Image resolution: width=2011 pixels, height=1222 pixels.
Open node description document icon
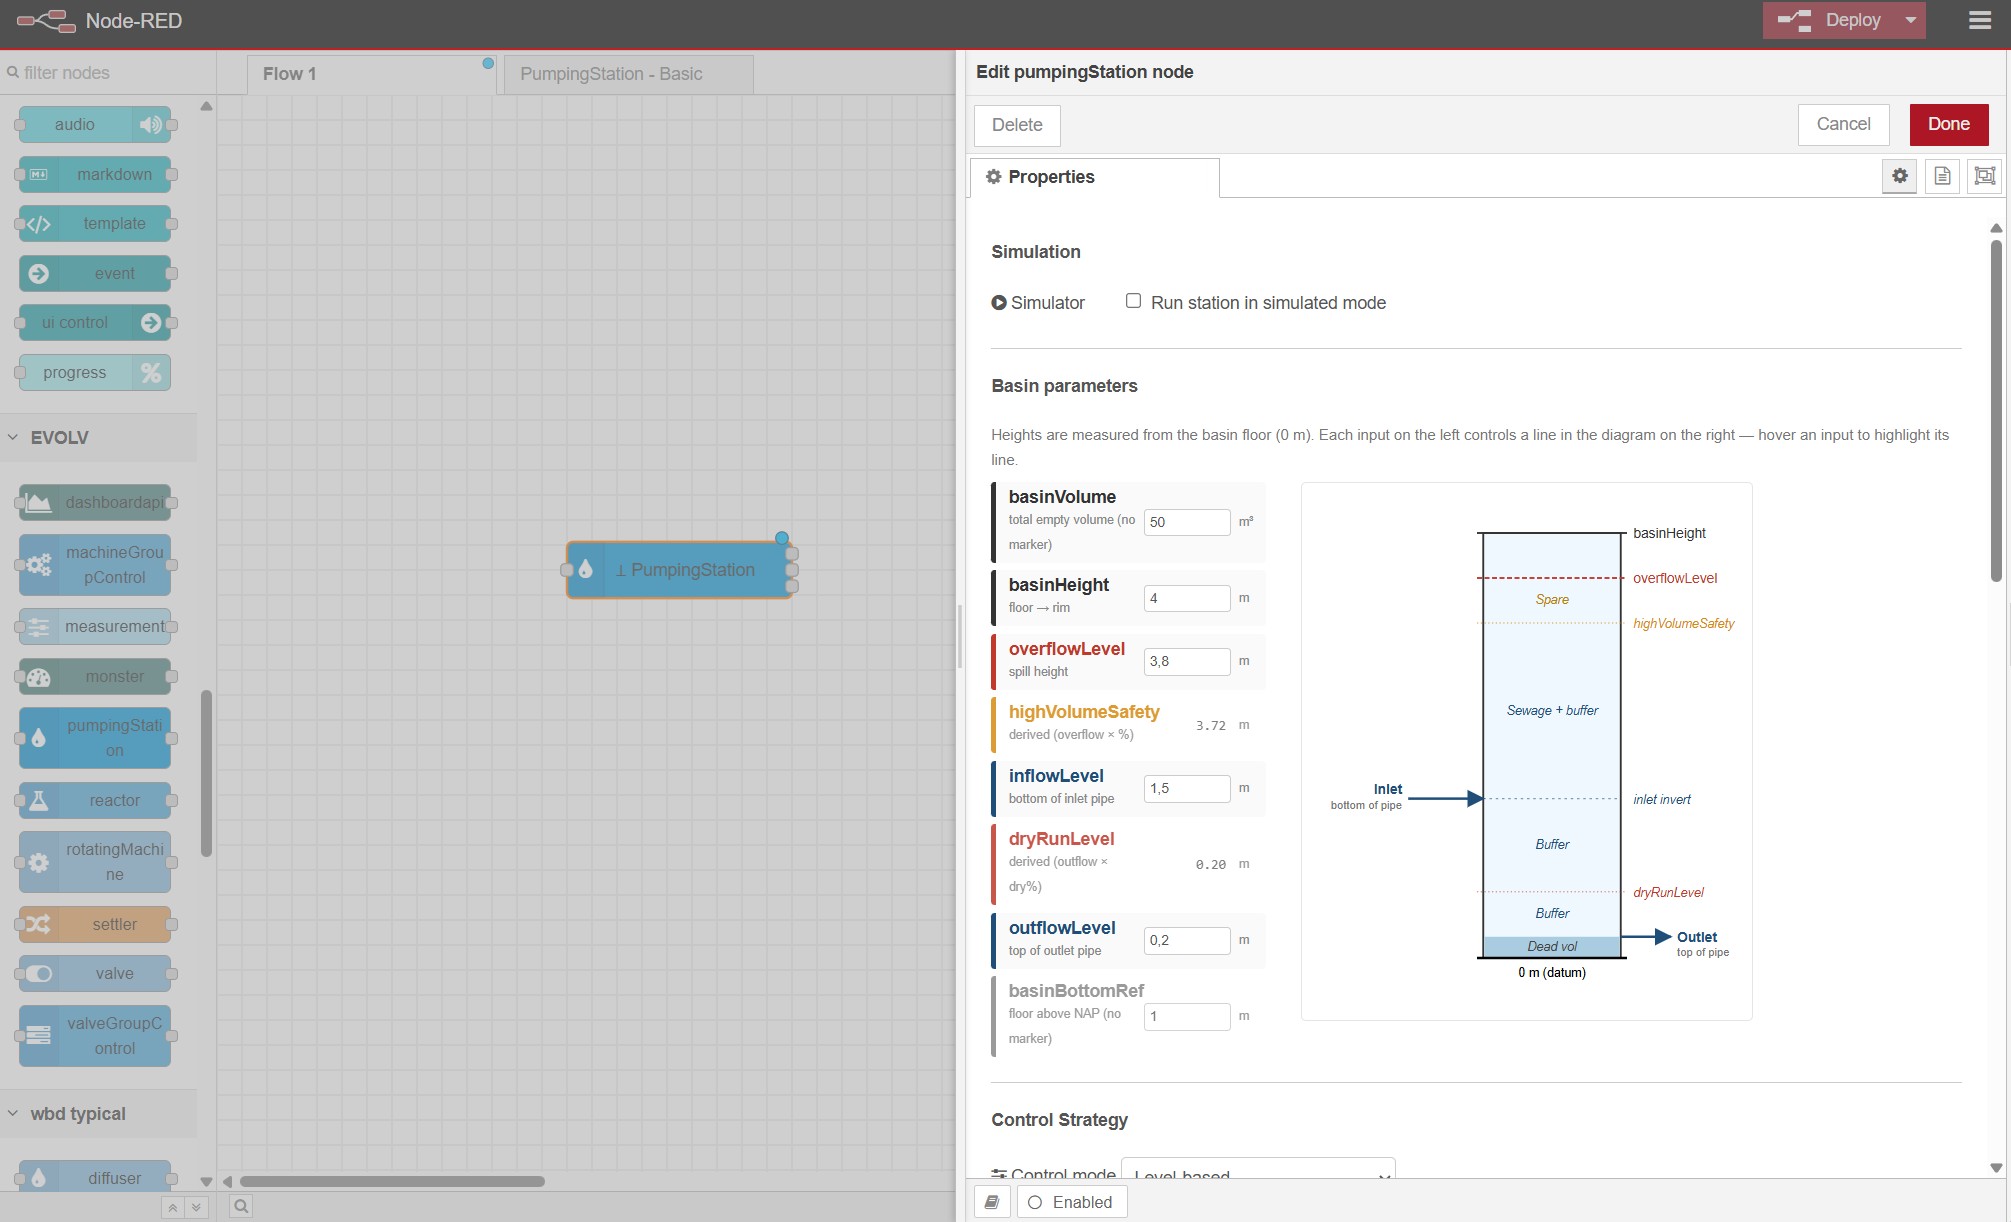coord(1942,176)
